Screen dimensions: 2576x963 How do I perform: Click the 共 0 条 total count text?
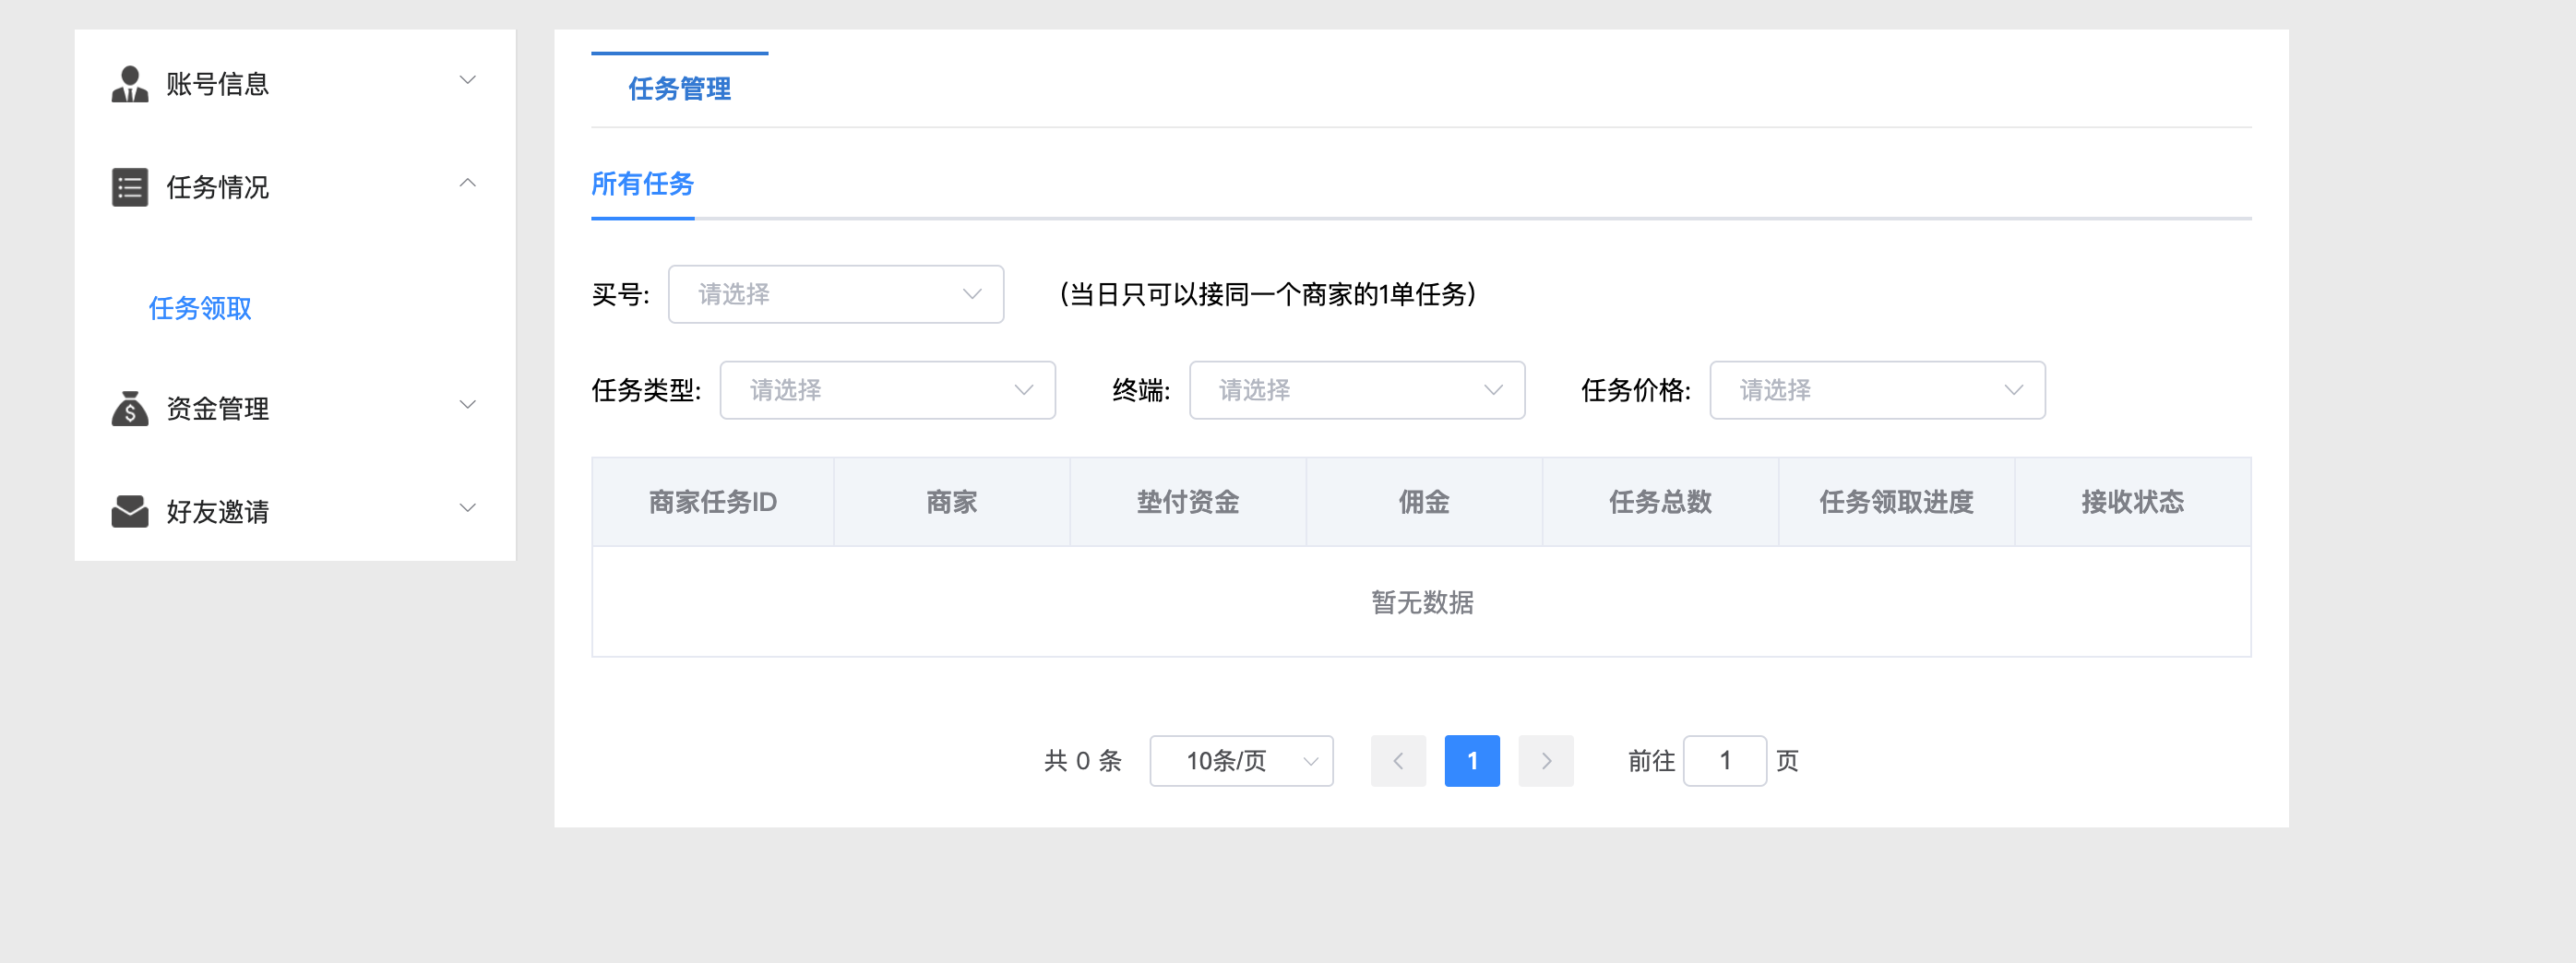1083,761
